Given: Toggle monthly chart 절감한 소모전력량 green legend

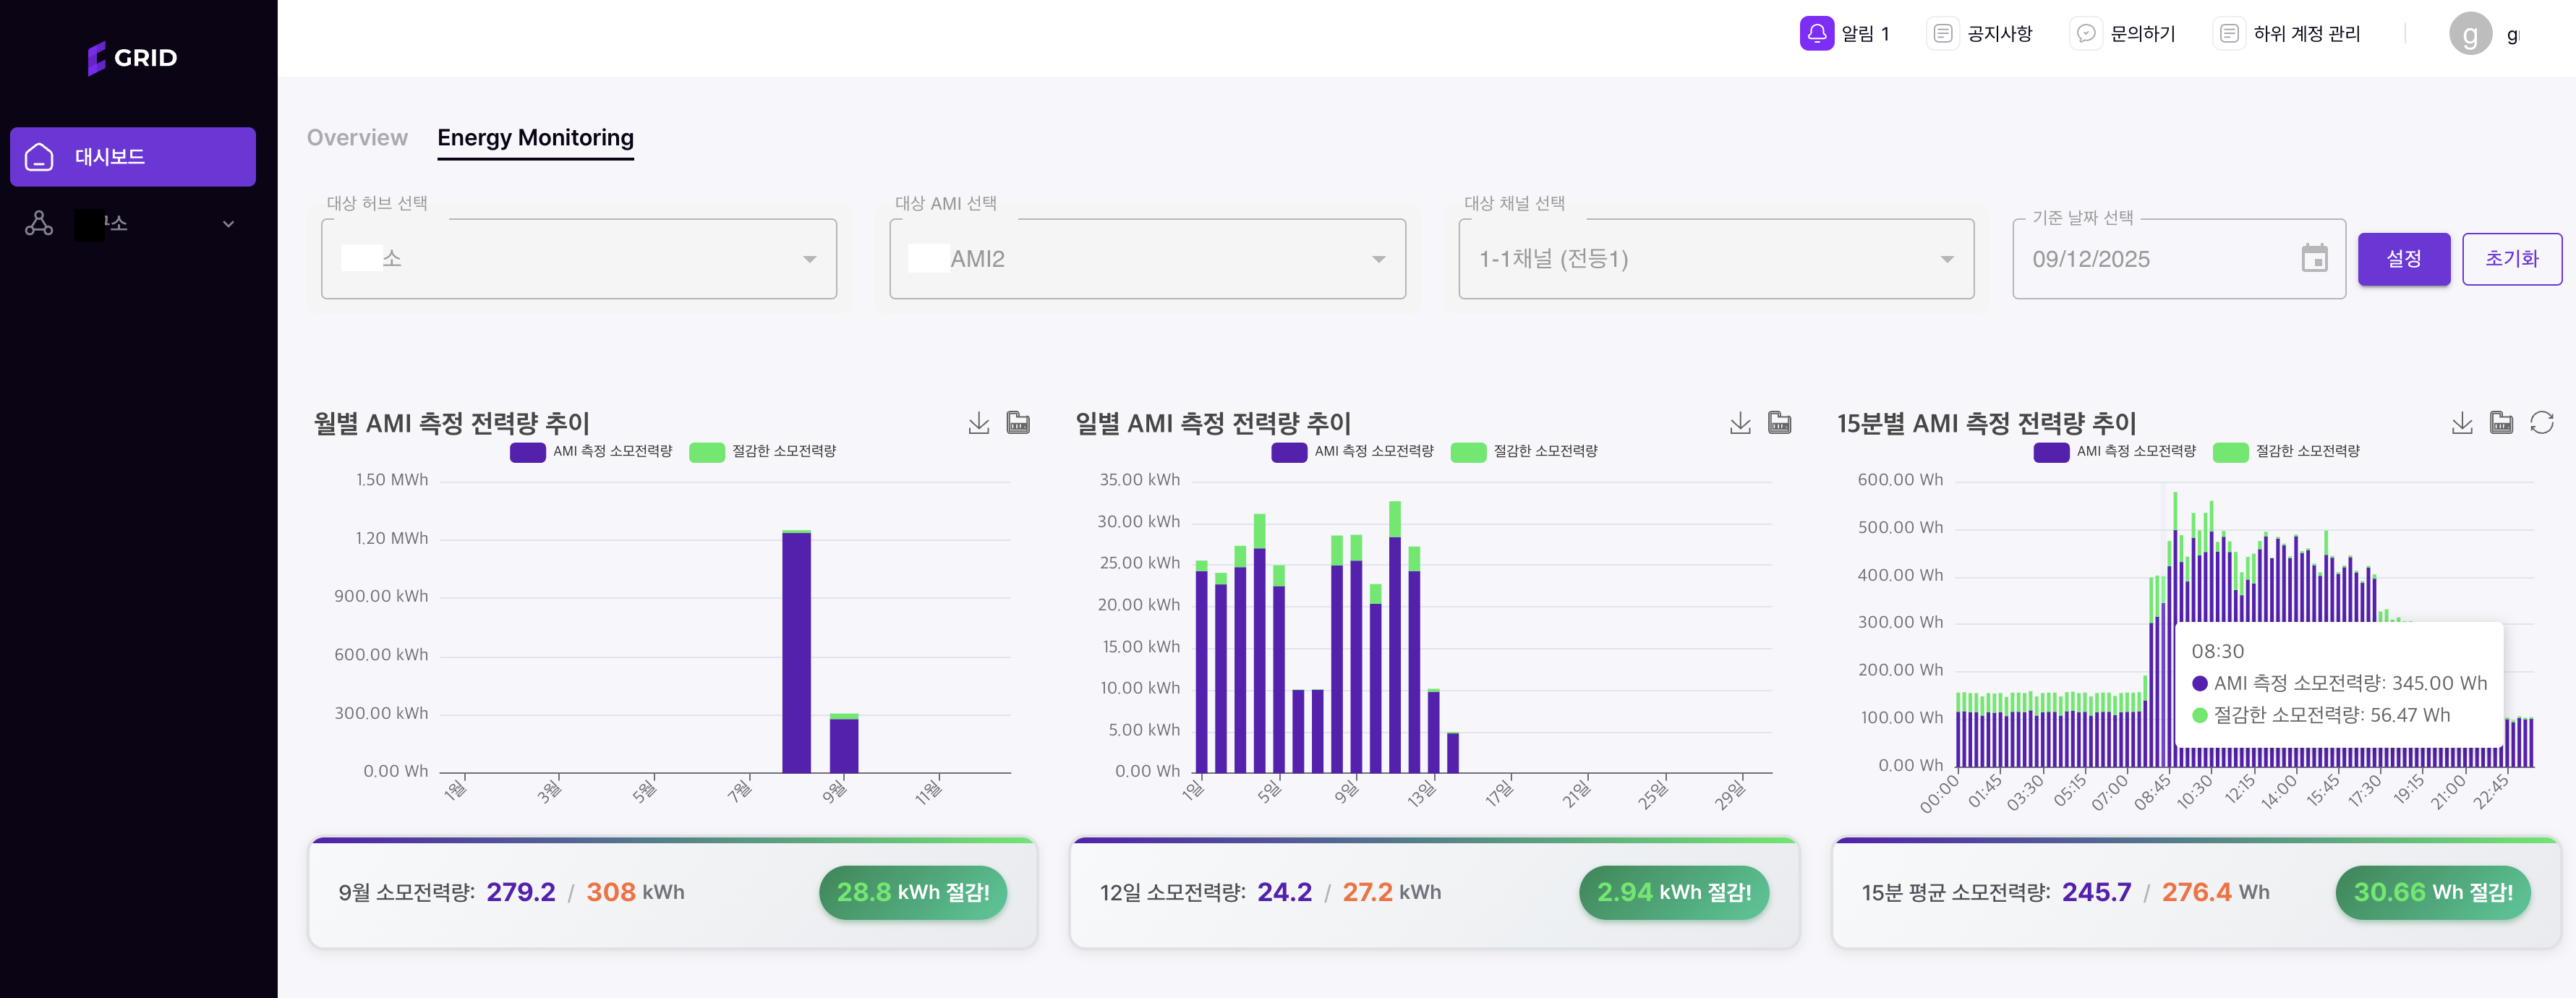Looking at the screenshot, I should click(x=762, y=452).
